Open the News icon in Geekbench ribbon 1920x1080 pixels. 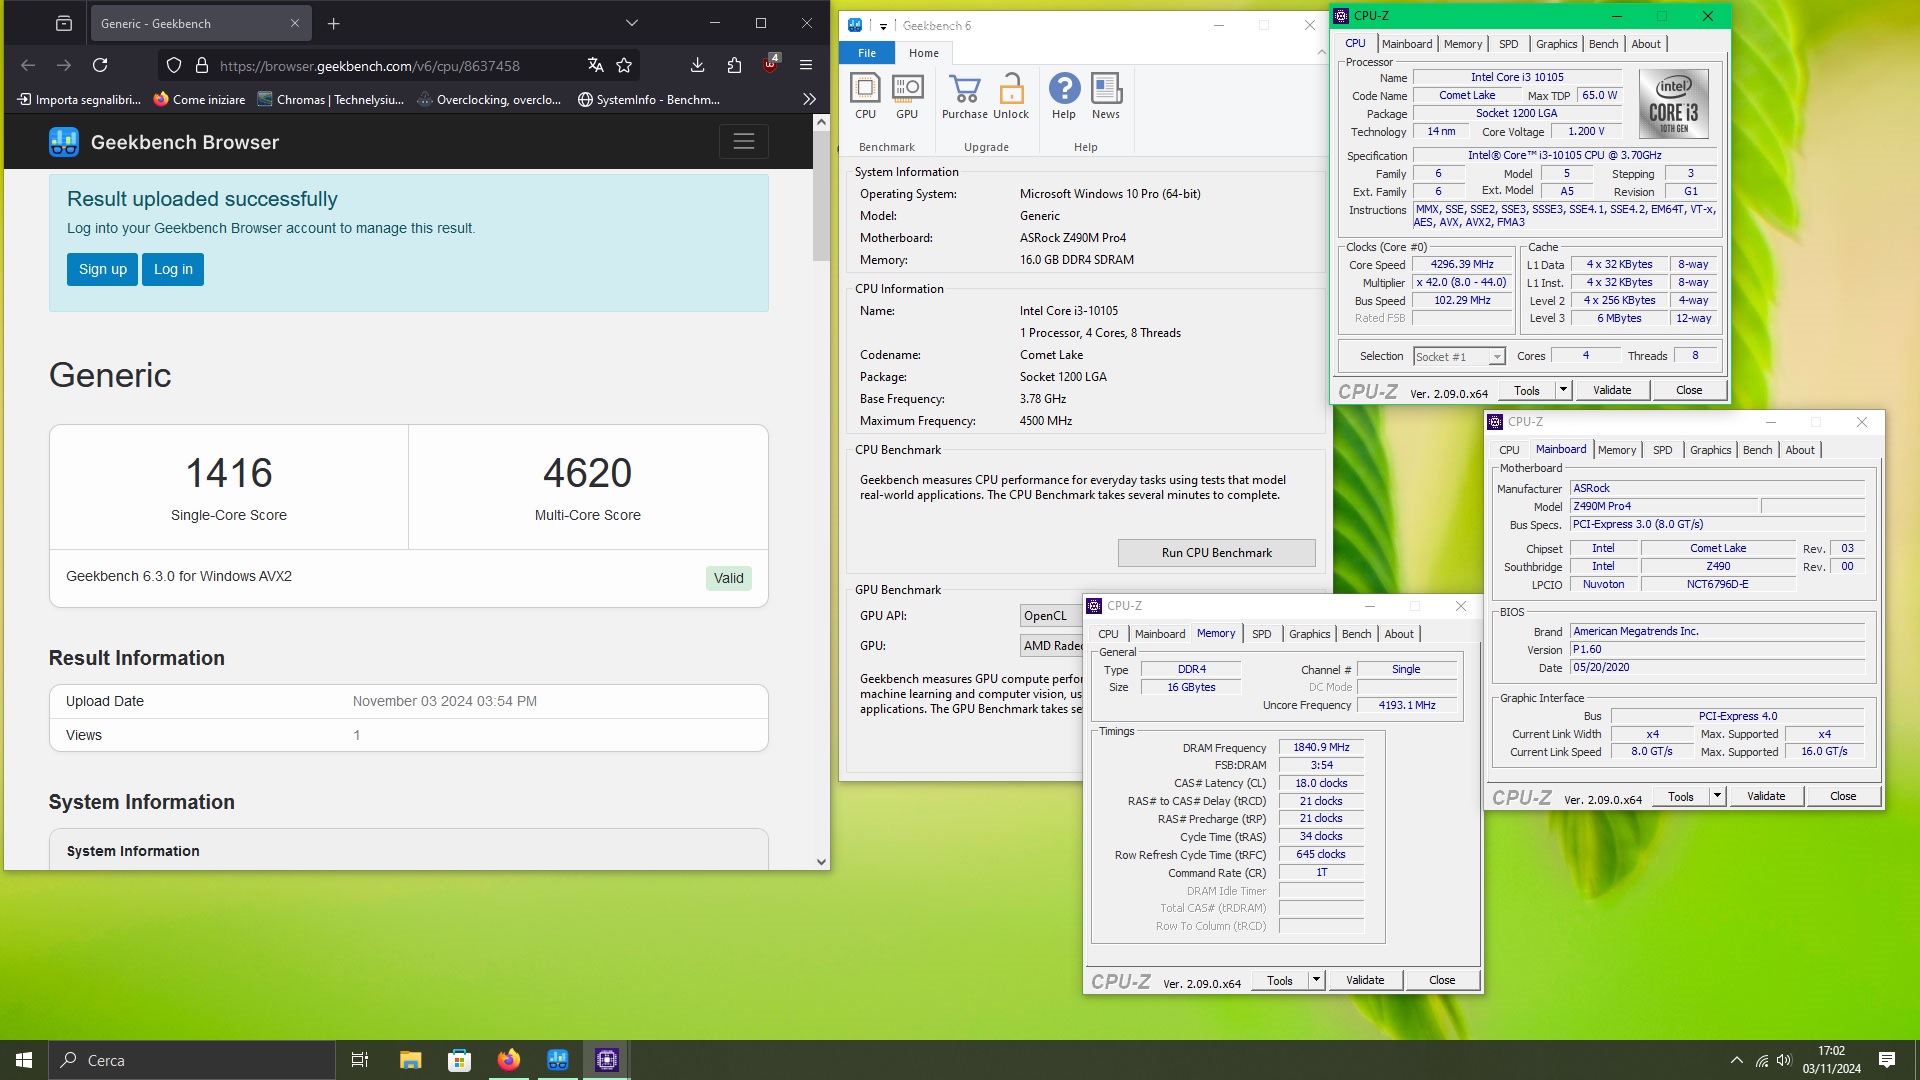coord(1106,96)
